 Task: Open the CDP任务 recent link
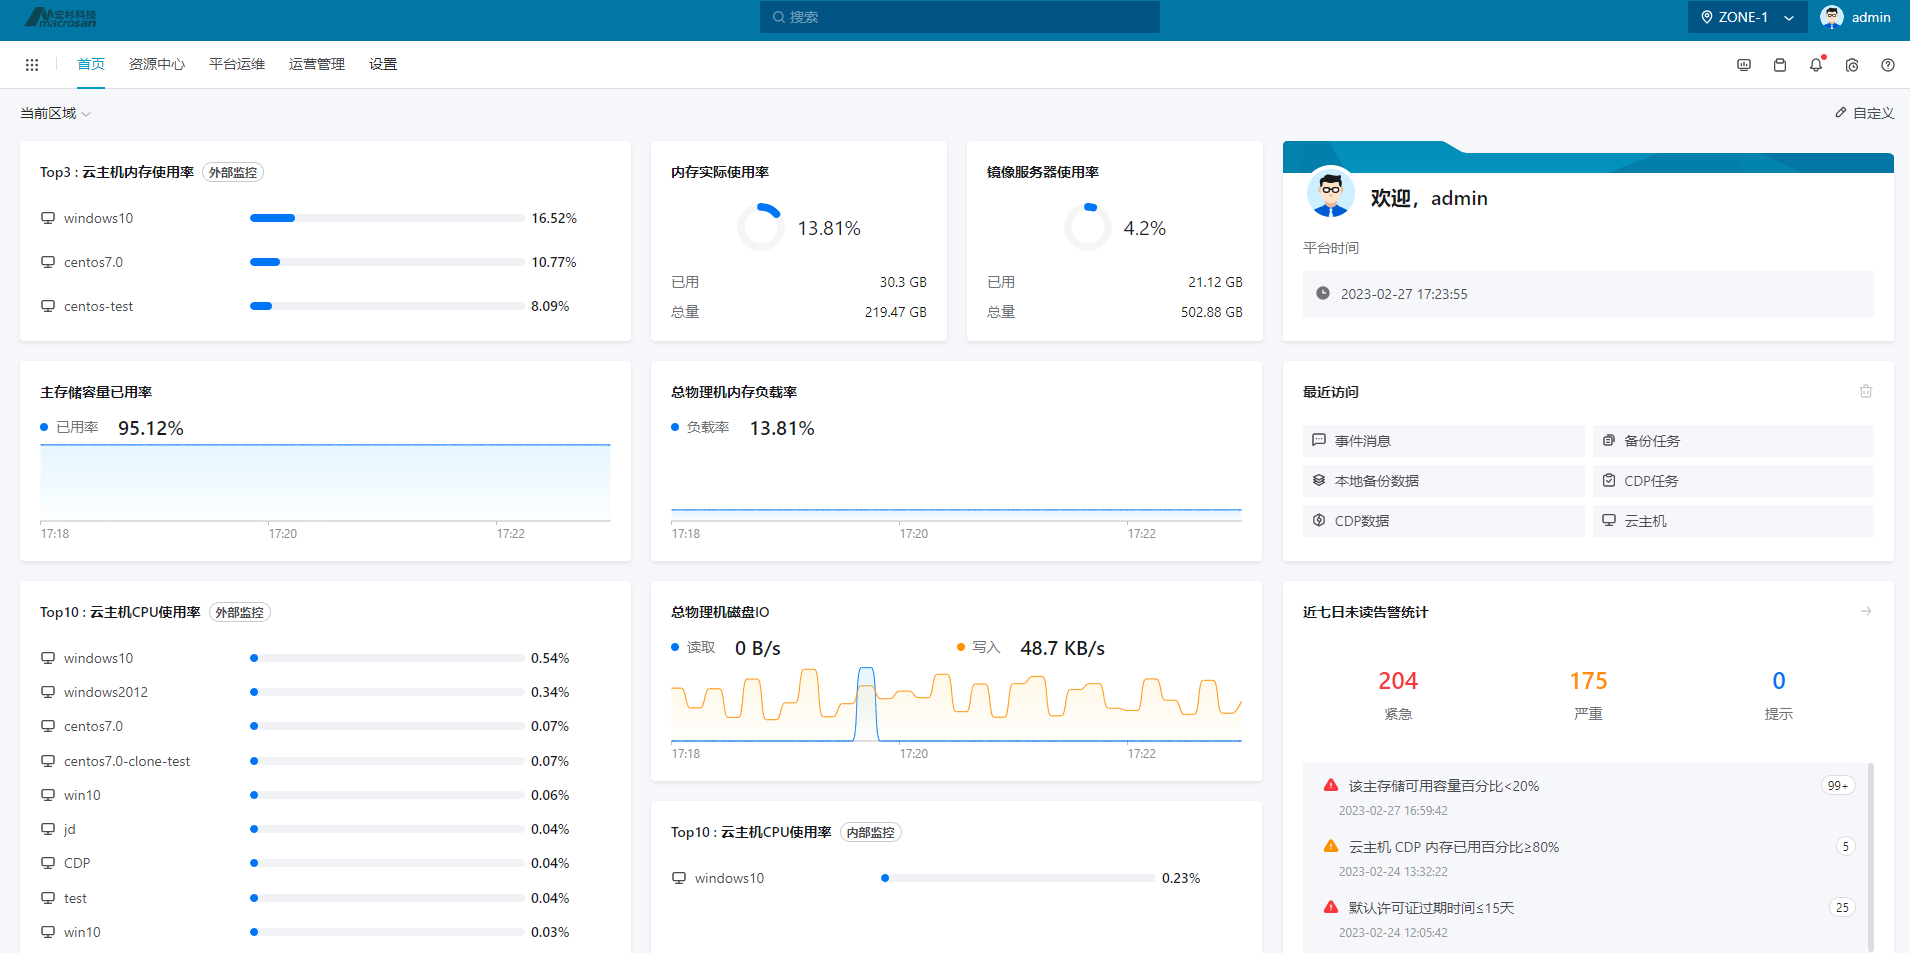[1733, 481]
